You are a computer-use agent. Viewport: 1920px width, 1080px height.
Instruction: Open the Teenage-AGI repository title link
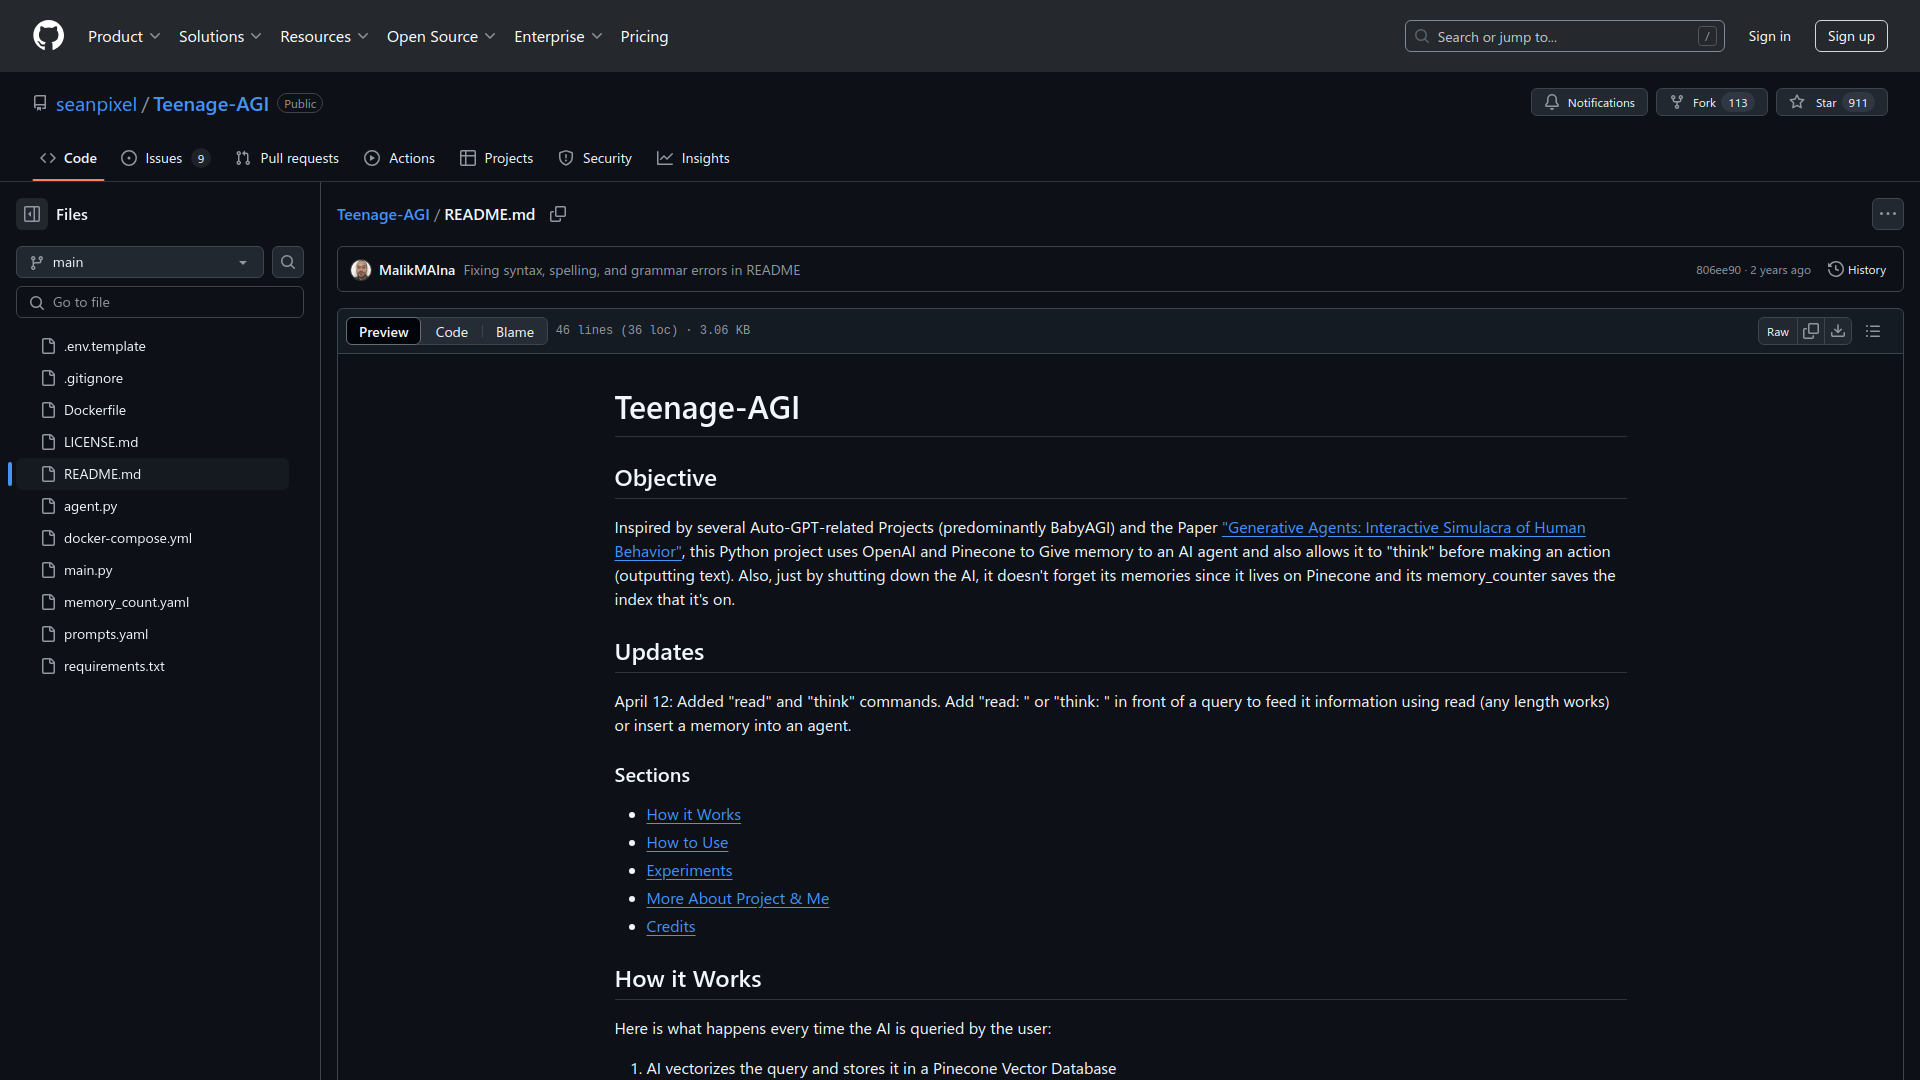tap(211, 104)
